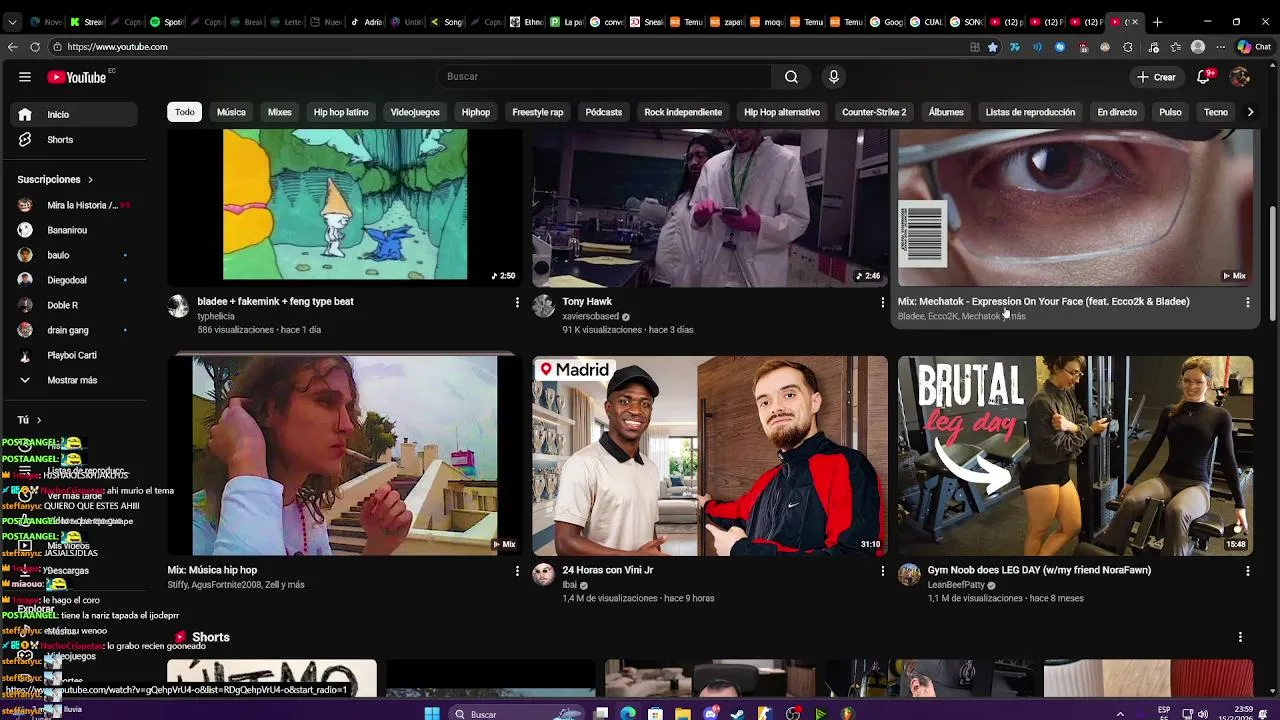Open Ibai channel avatar
1280x720 pixels.
(x=543, y=574)
